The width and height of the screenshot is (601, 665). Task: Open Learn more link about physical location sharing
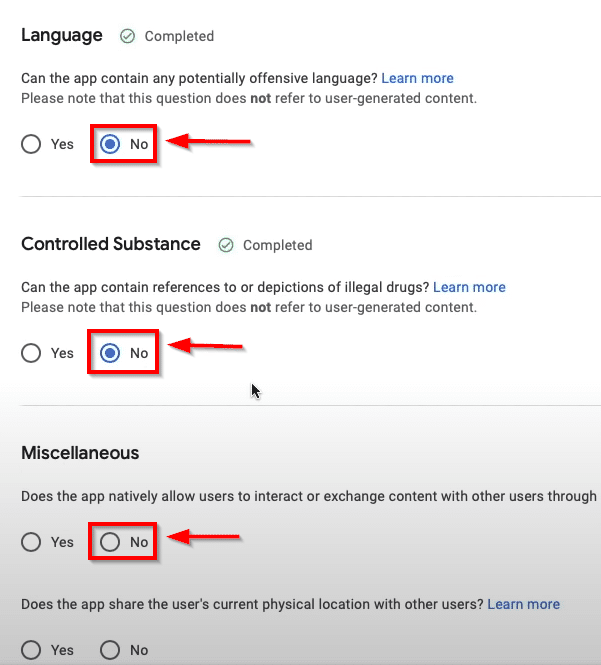523,604
